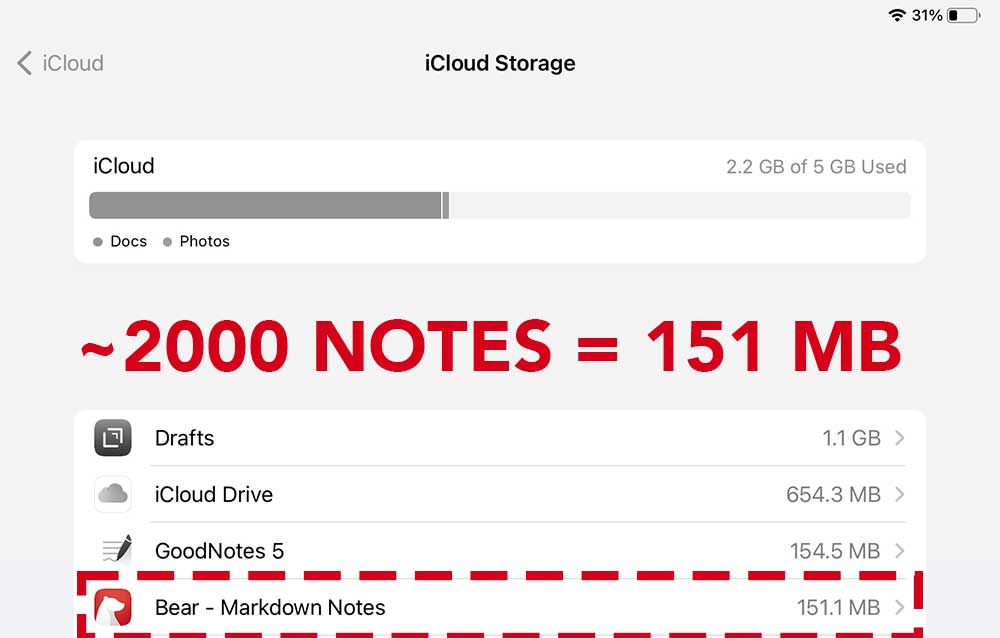Tap the Wi-Fi status icon
The height and width of the screenshot is (638, 1000).
click(897, 15)
